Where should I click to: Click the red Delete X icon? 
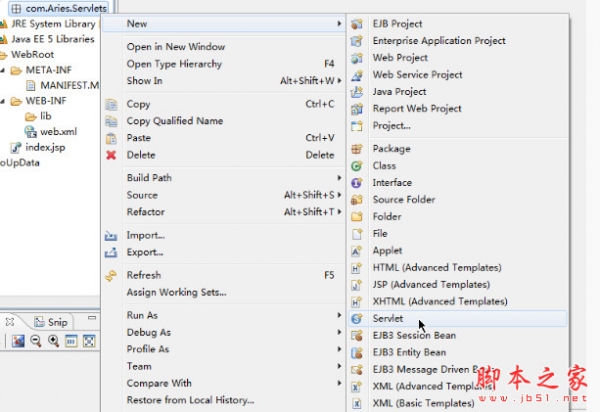tap(111, 155)
